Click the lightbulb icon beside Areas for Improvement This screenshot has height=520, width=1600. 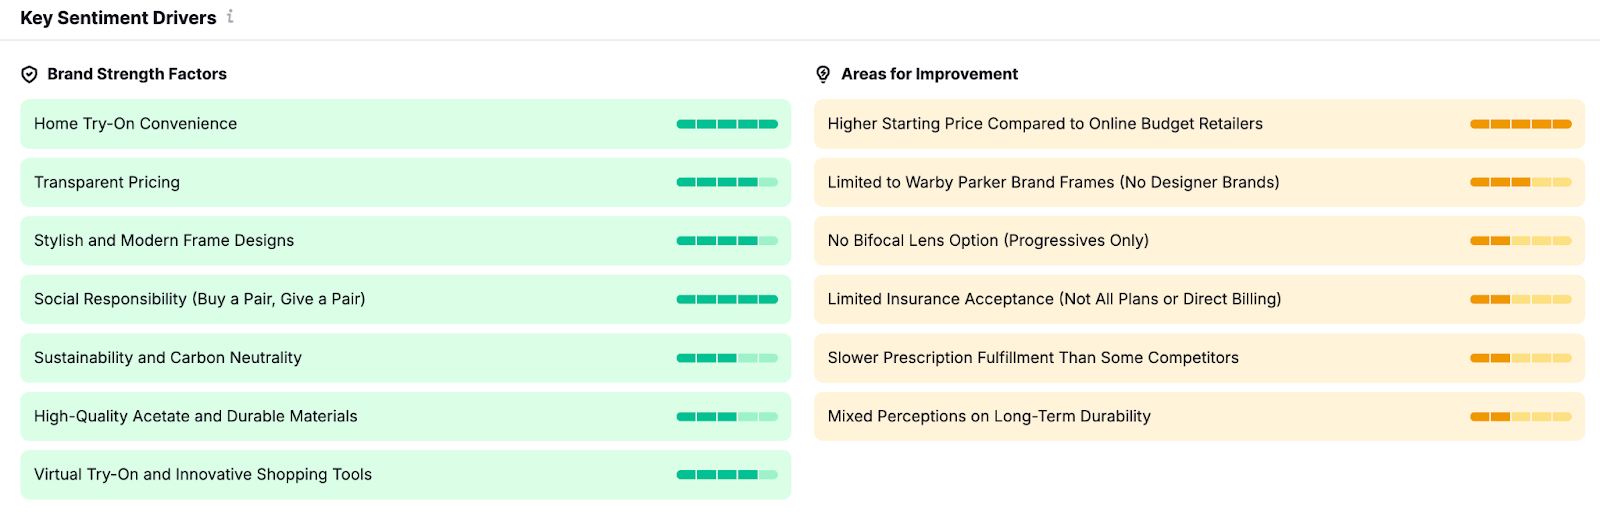point(823,74)
